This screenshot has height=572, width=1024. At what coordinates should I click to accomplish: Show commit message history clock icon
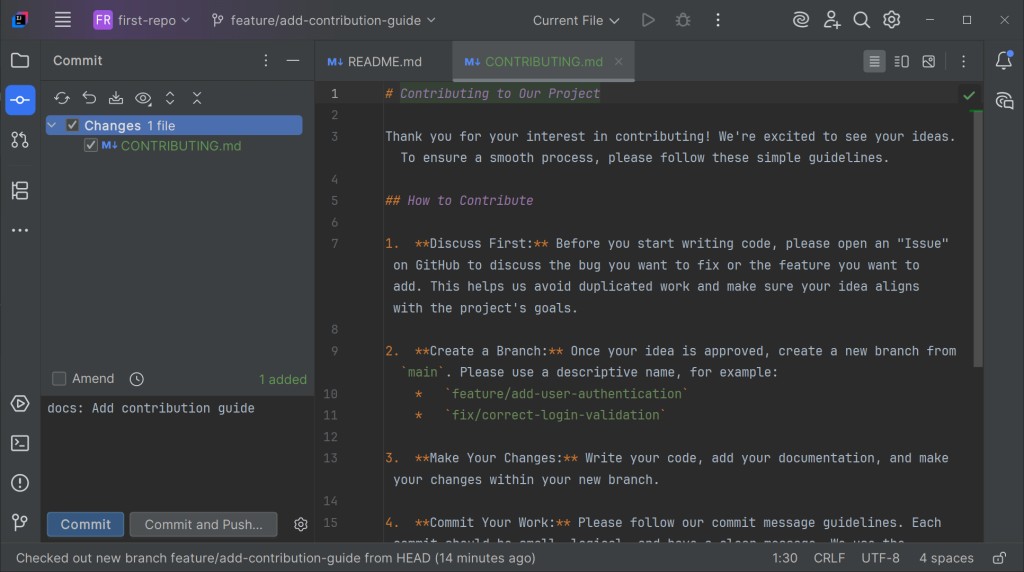pos(136,379)
